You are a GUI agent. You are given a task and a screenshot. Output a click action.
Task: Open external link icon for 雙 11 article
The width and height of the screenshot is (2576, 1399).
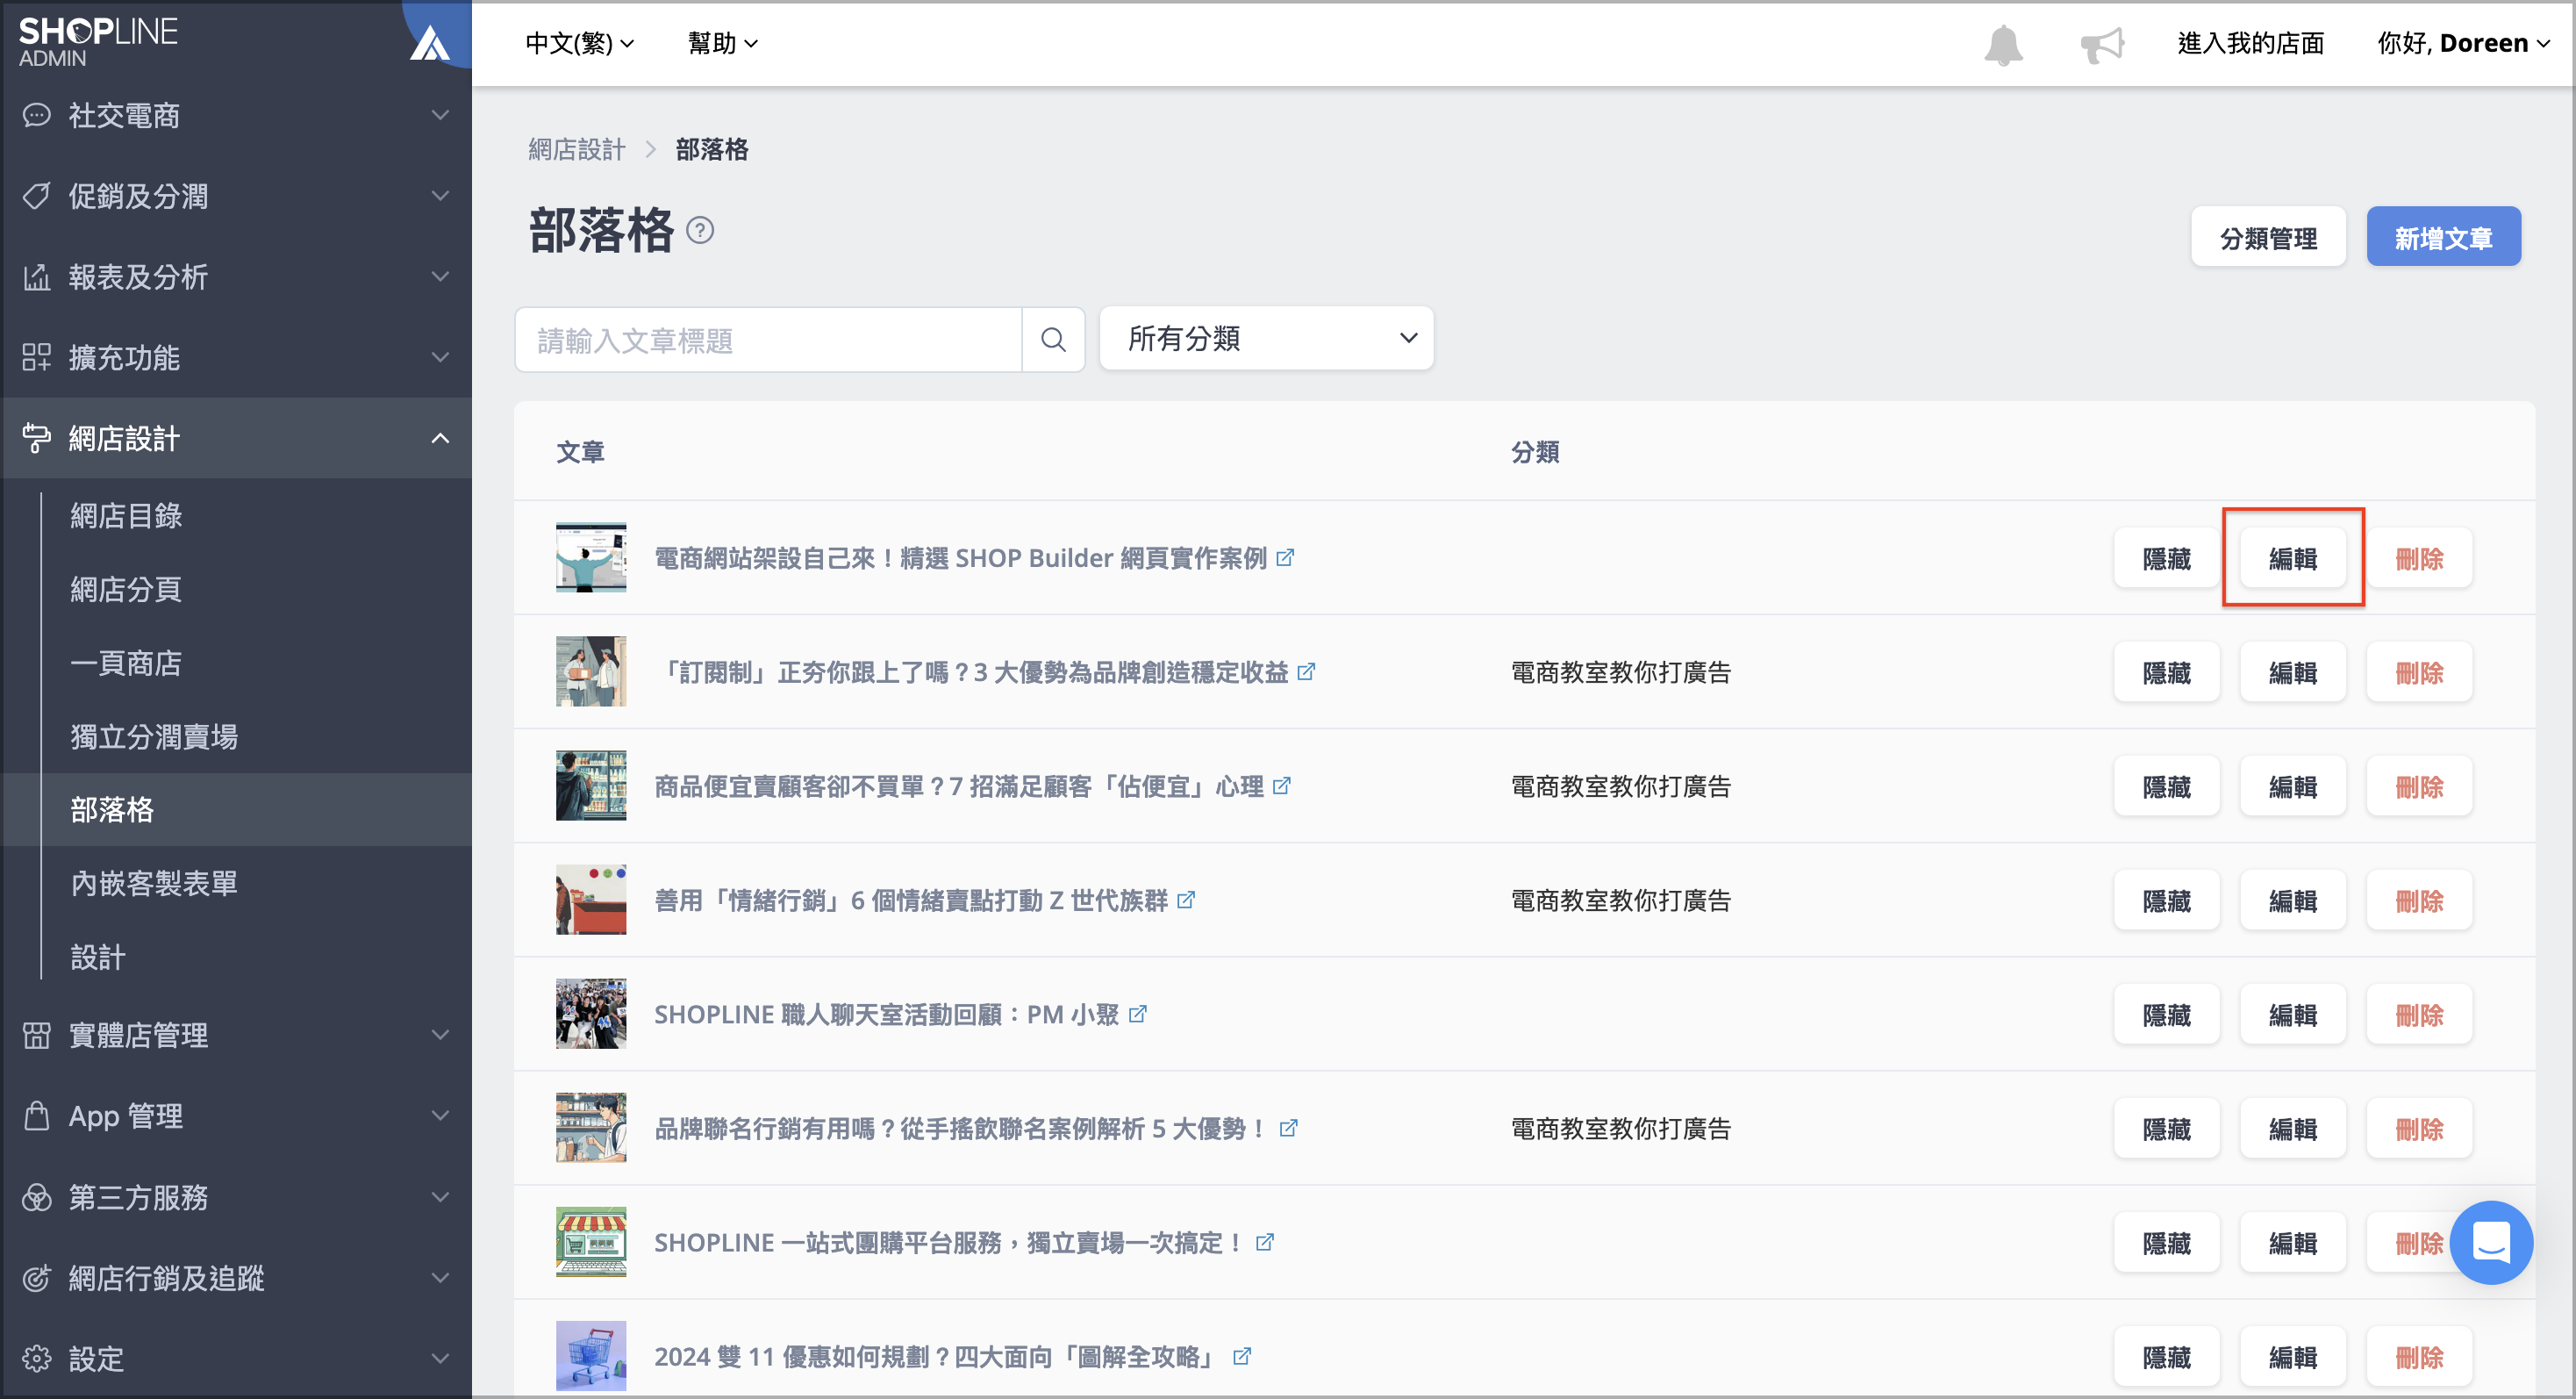point(1242,1356)
